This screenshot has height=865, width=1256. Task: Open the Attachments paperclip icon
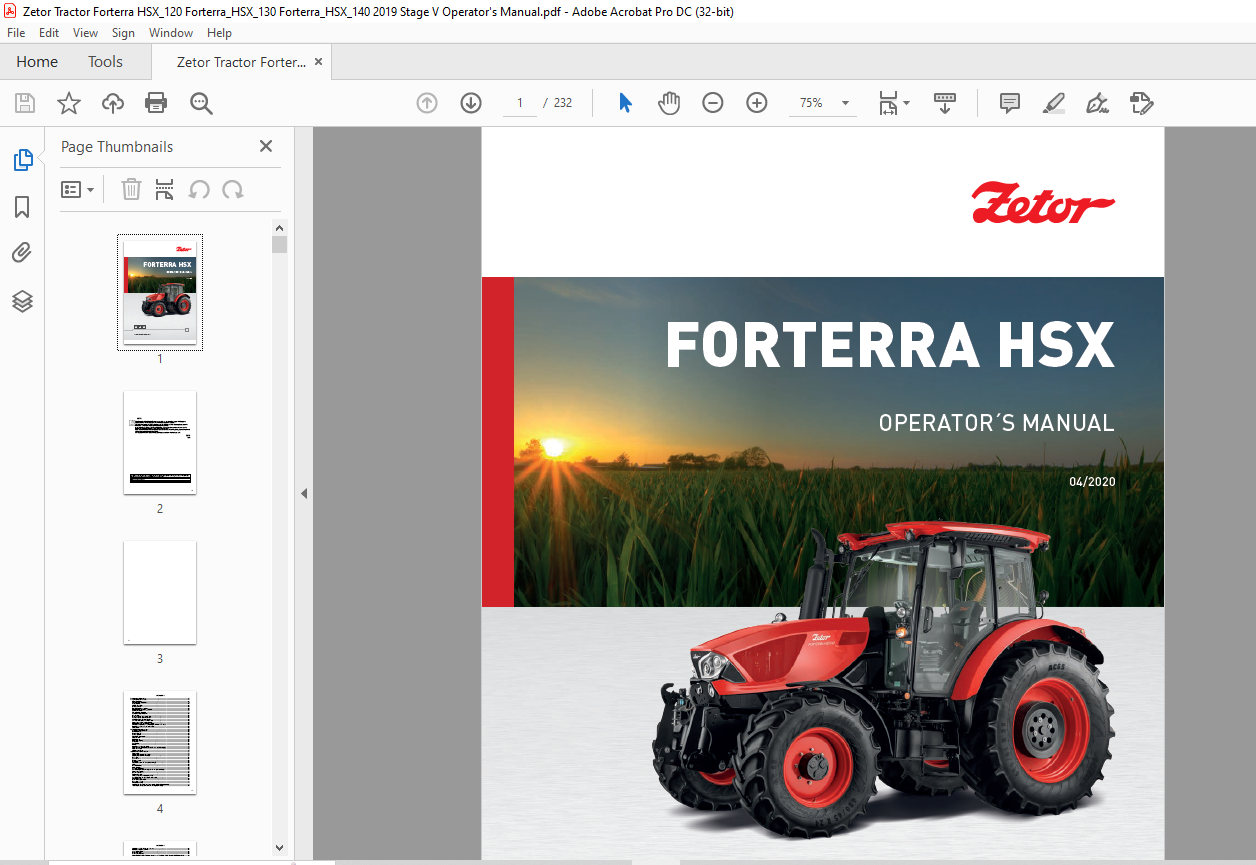point(22,253)
